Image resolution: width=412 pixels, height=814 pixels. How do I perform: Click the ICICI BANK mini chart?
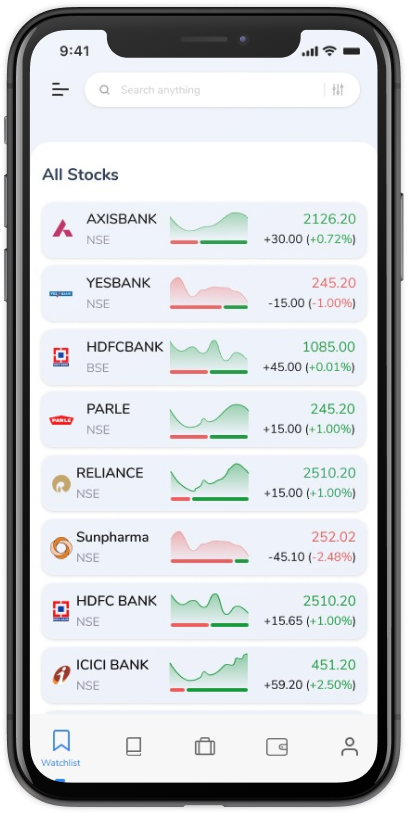point(209,673)
